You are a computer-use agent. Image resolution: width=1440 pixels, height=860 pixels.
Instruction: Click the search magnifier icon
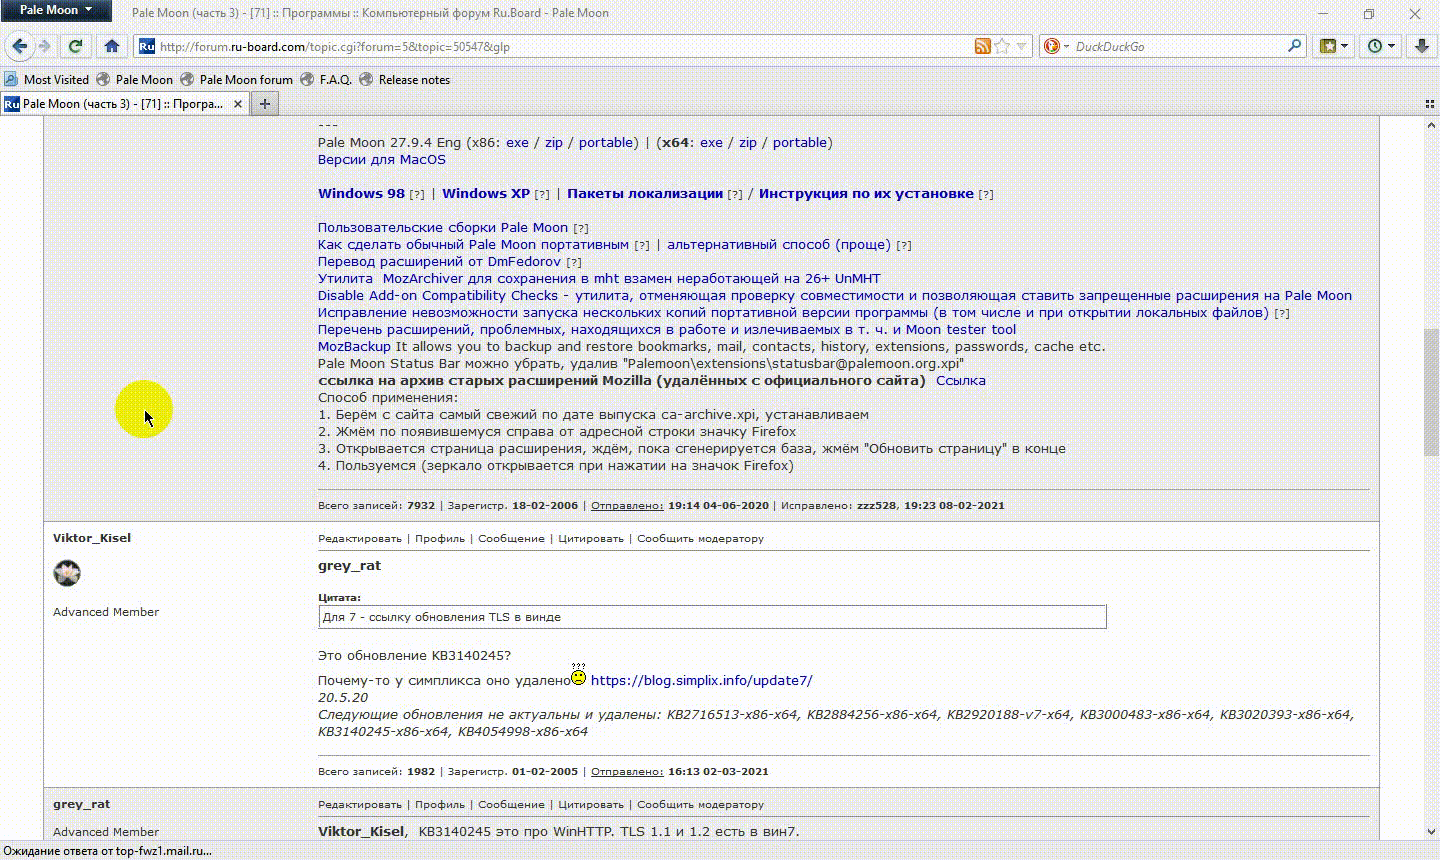(1294, 46)
